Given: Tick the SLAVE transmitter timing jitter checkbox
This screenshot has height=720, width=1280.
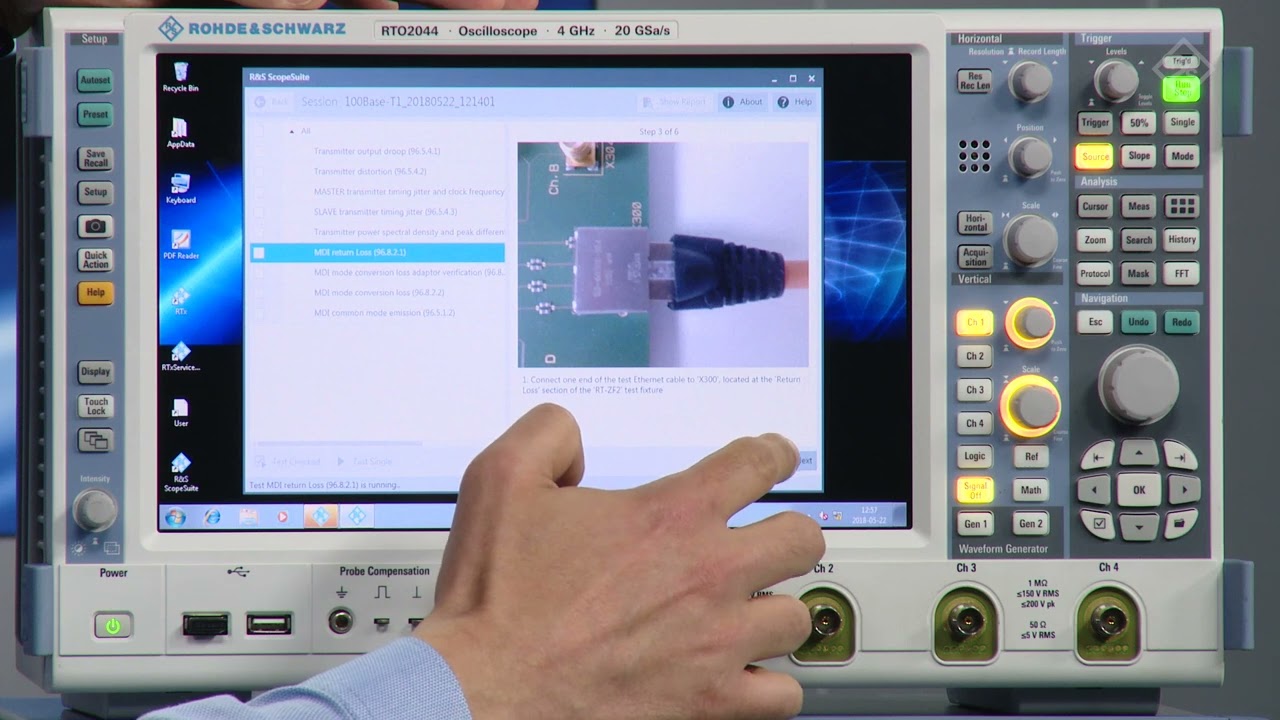Looking at the screenshot, I should coord(258,212).
